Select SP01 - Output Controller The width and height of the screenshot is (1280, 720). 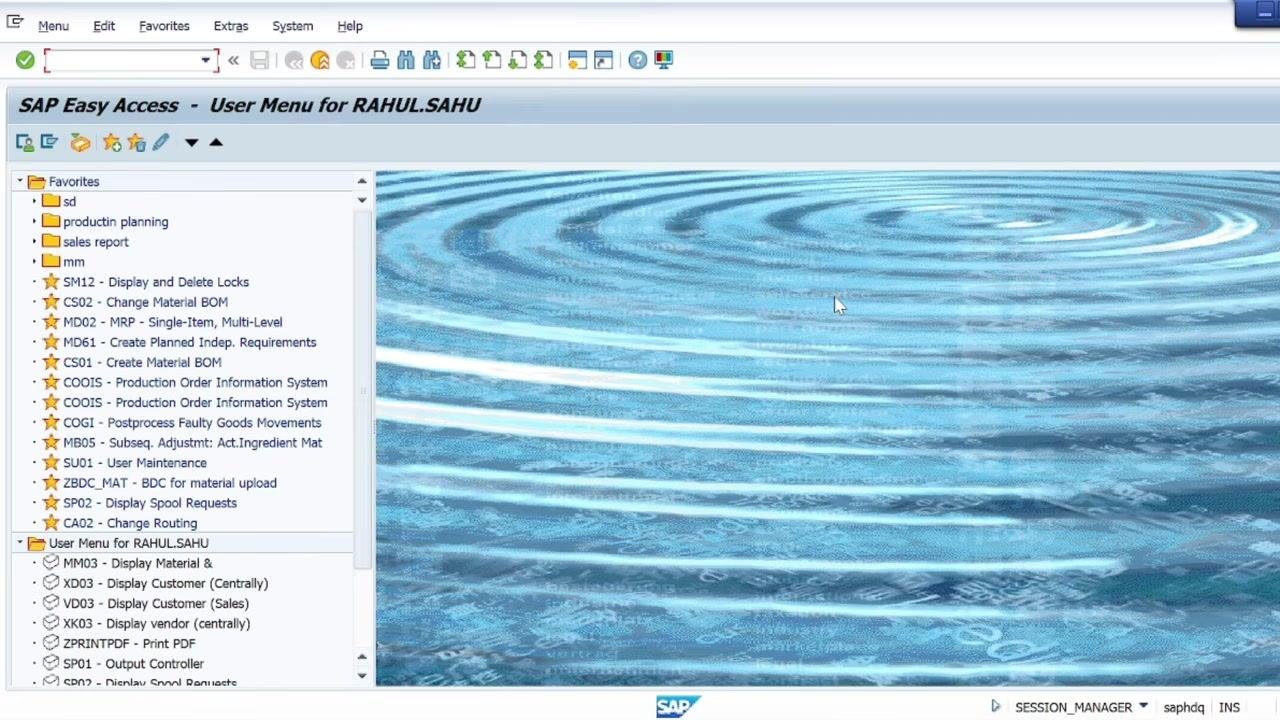pos(133,663)
